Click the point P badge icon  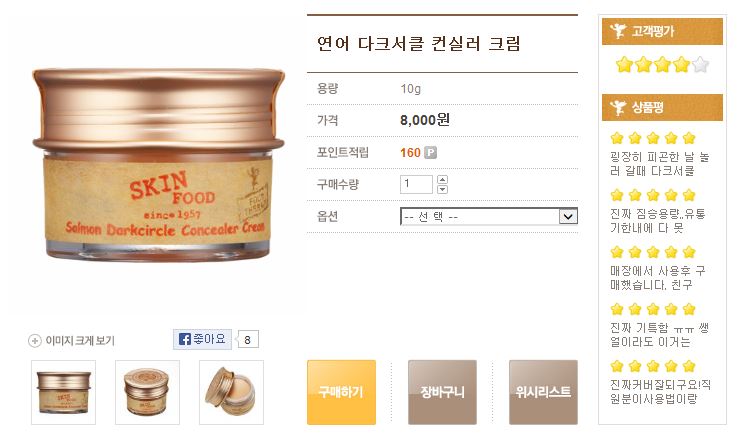click(x=430, y=152)
